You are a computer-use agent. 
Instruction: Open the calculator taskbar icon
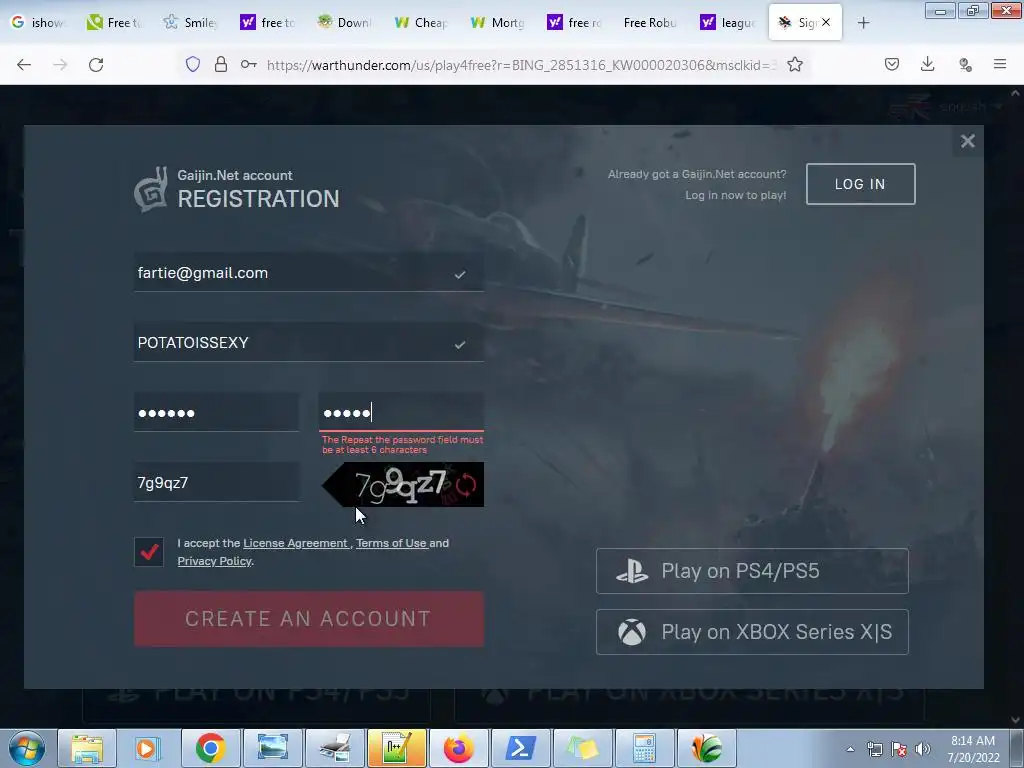[x=644, y=748]
